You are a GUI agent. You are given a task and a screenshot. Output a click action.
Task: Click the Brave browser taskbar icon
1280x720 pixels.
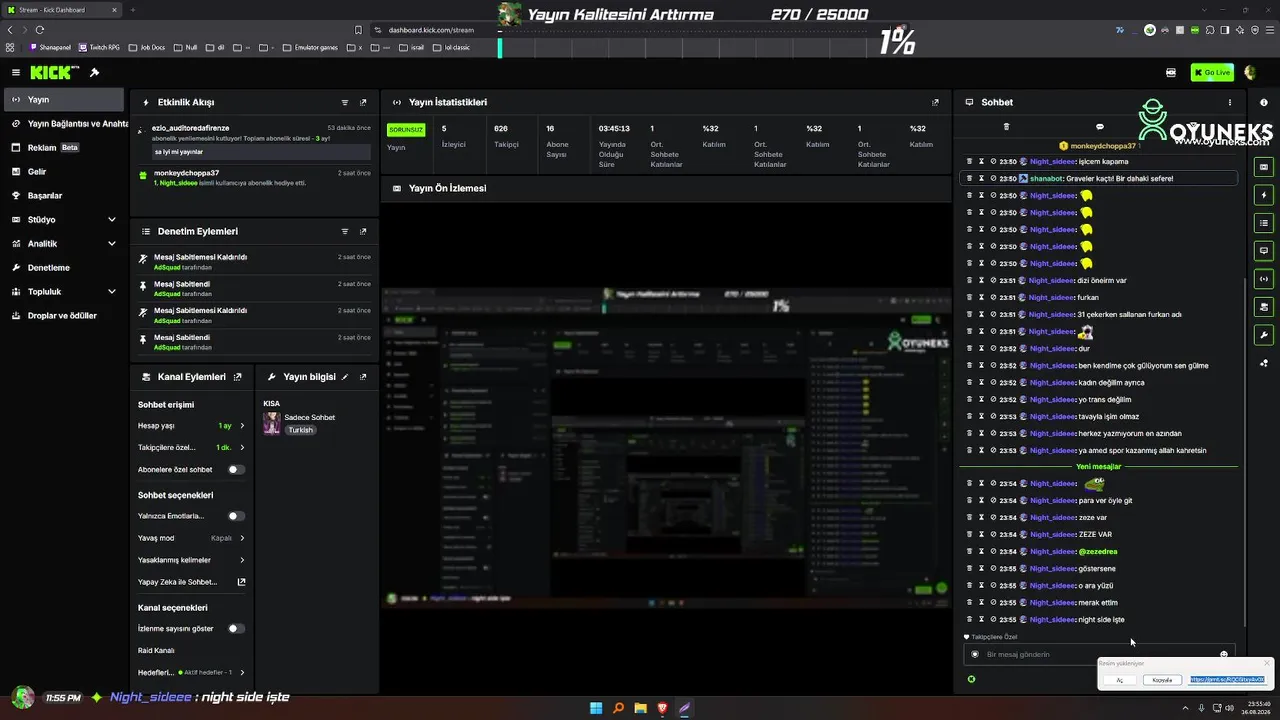pyautogui.click(x=662, y=709)
